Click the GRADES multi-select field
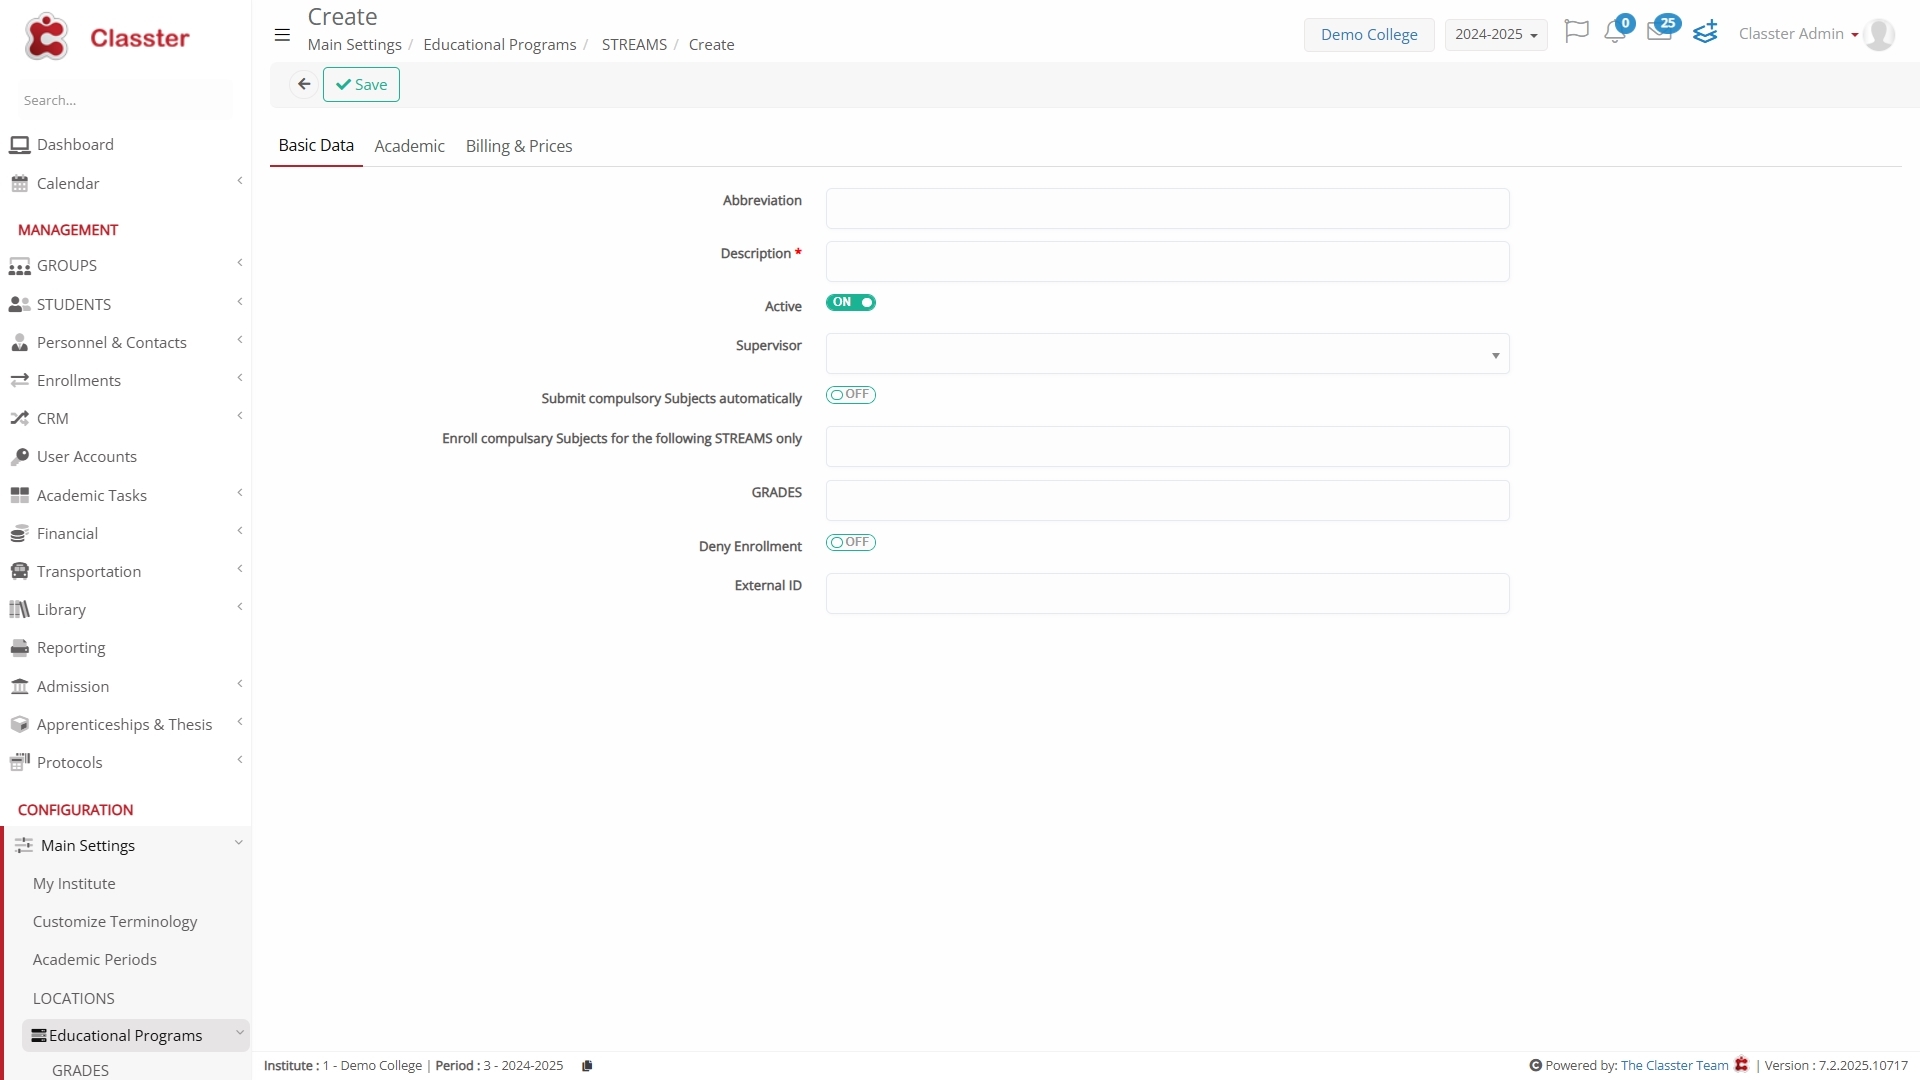Screen dimensions: 1920x1080 [1167, 501]
